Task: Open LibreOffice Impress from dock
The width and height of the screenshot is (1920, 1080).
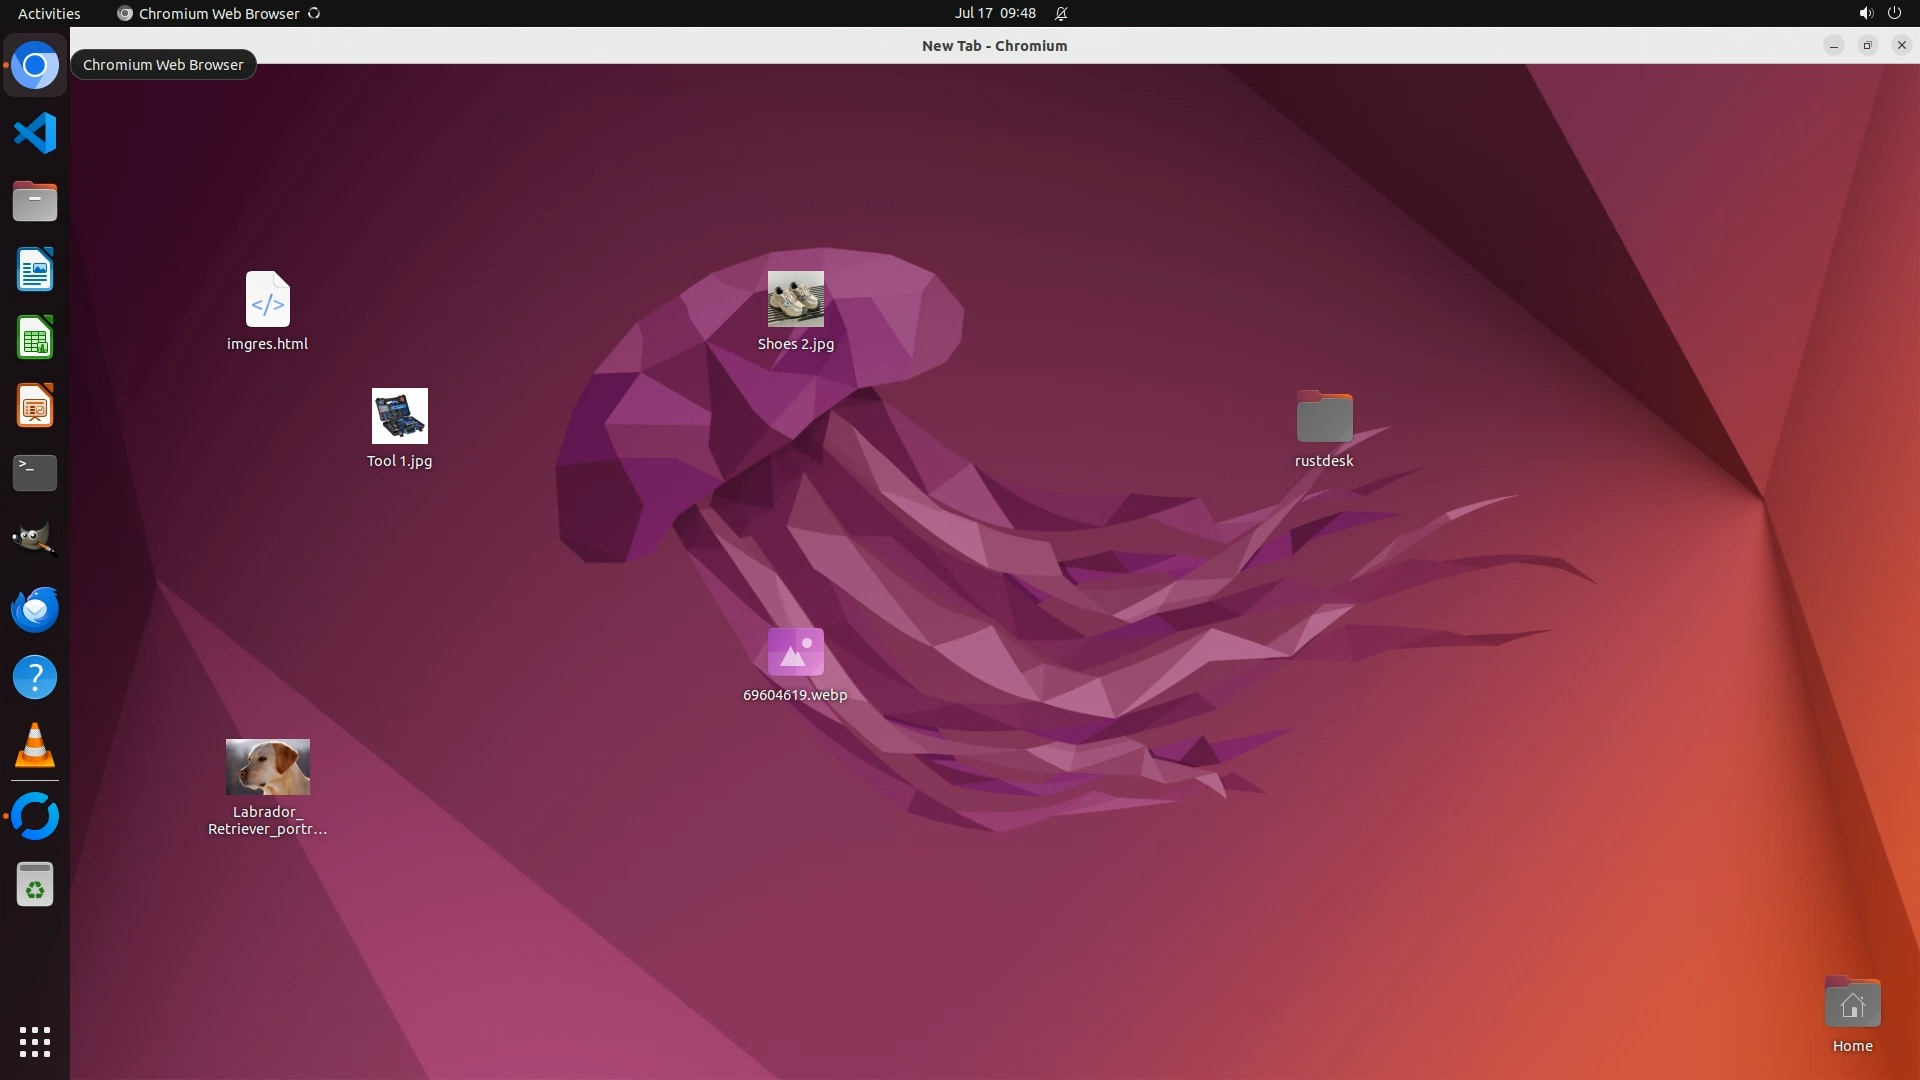Action: [x=35, y=406]
